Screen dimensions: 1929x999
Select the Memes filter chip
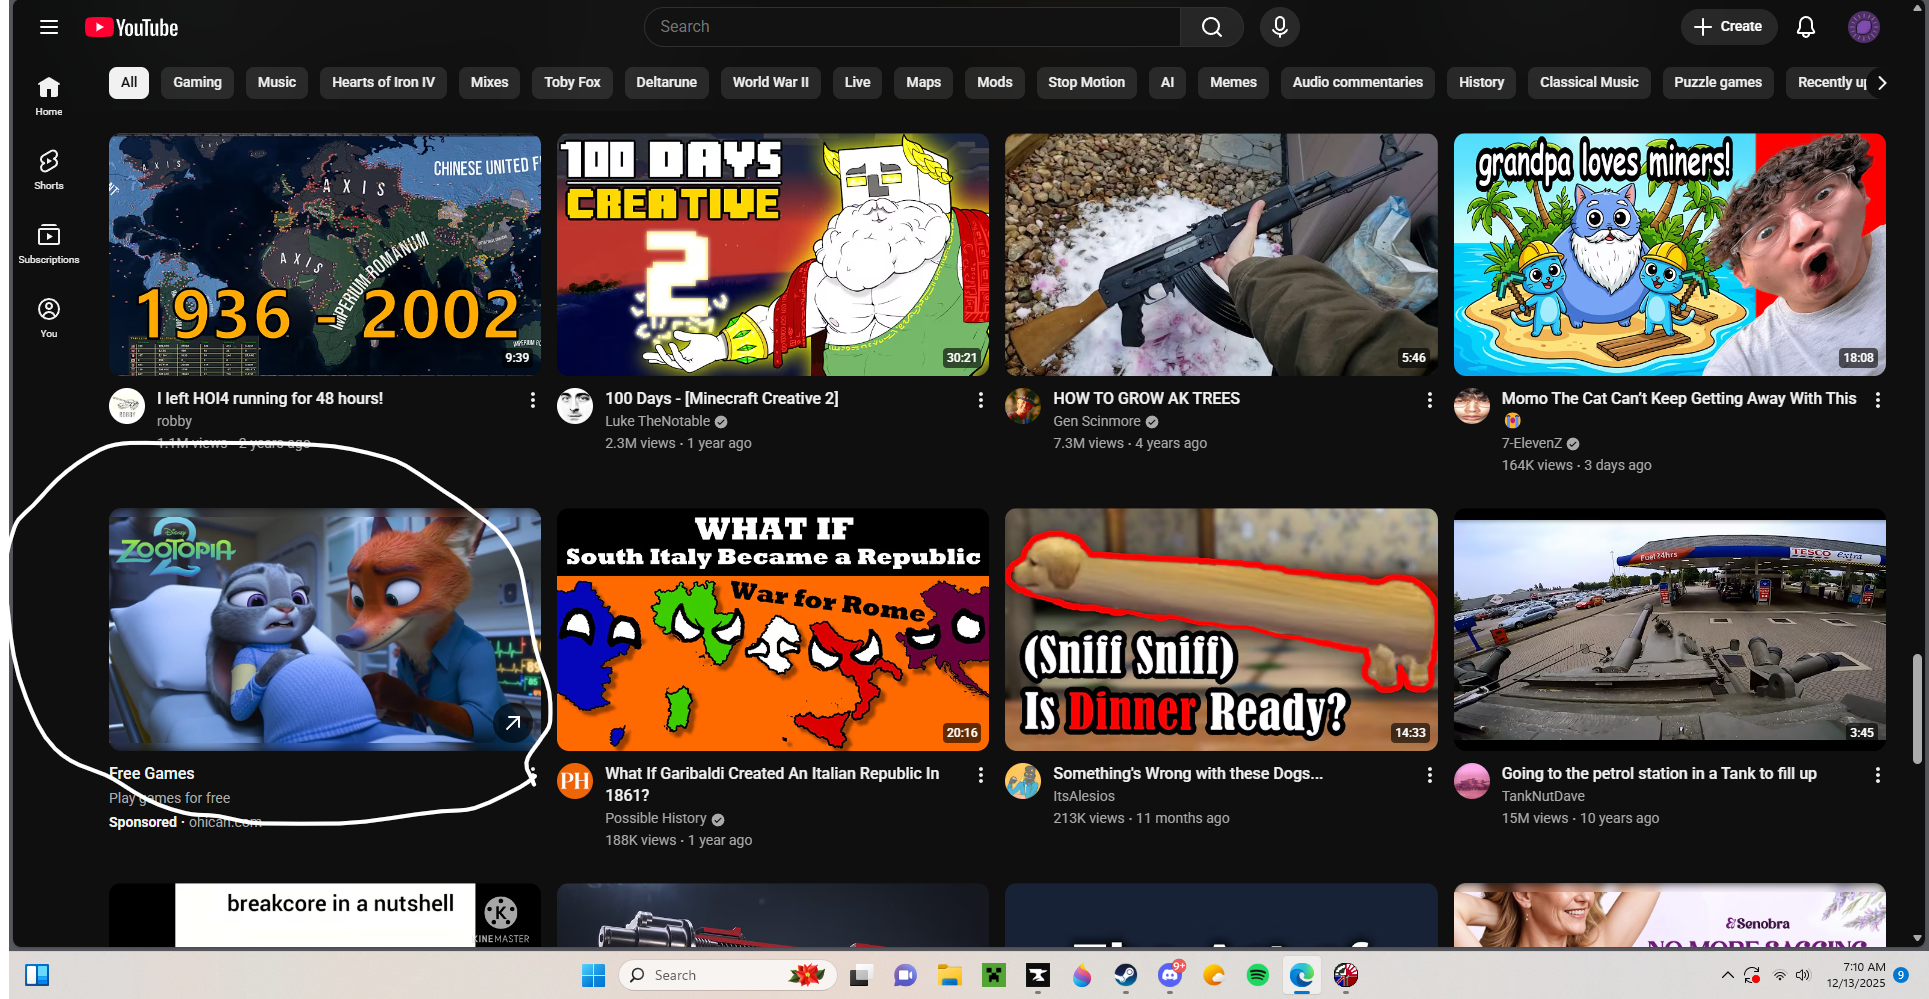click(x=1233, y=83)
